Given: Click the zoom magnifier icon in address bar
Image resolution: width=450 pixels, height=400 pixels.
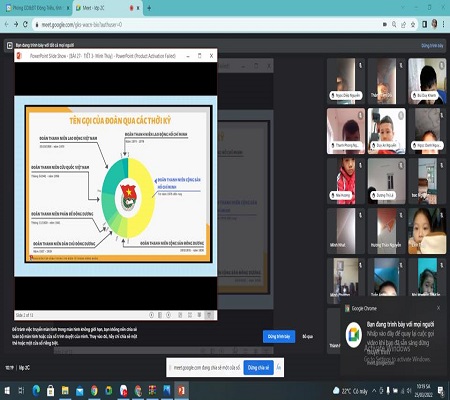Looking at the screenshot, I should 394,24.
